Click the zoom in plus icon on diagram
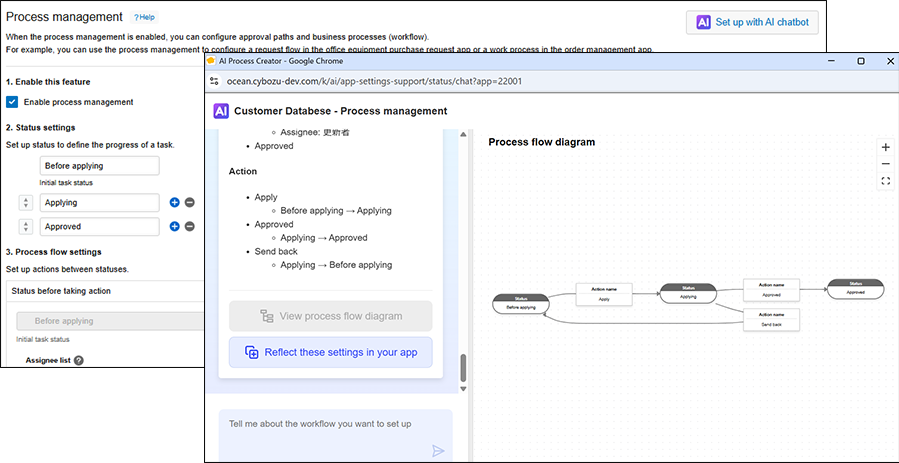The image size is (899, 463). point(885,147)
